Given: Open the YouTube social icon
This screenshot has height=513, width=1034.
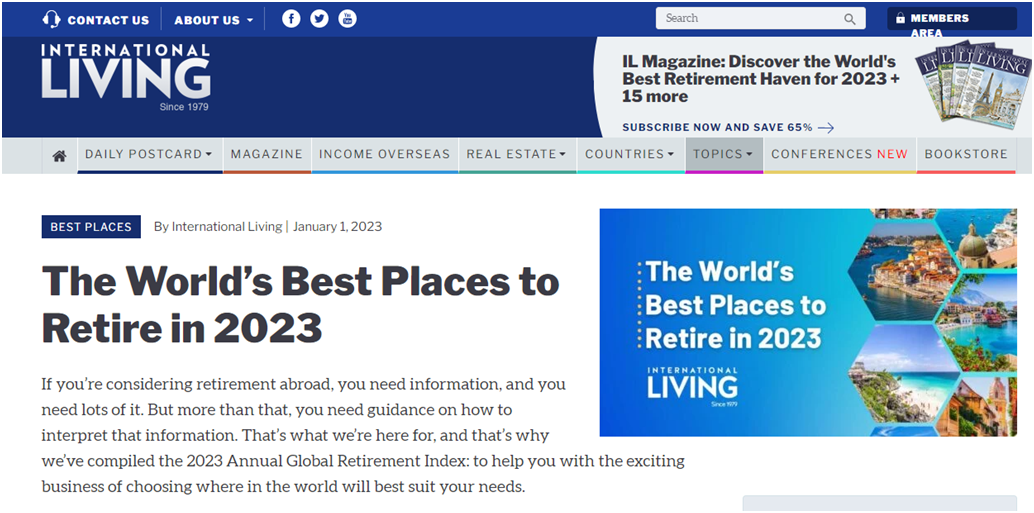Looking at the screenshot, I should pyautogui.click(x=348, y=18).
